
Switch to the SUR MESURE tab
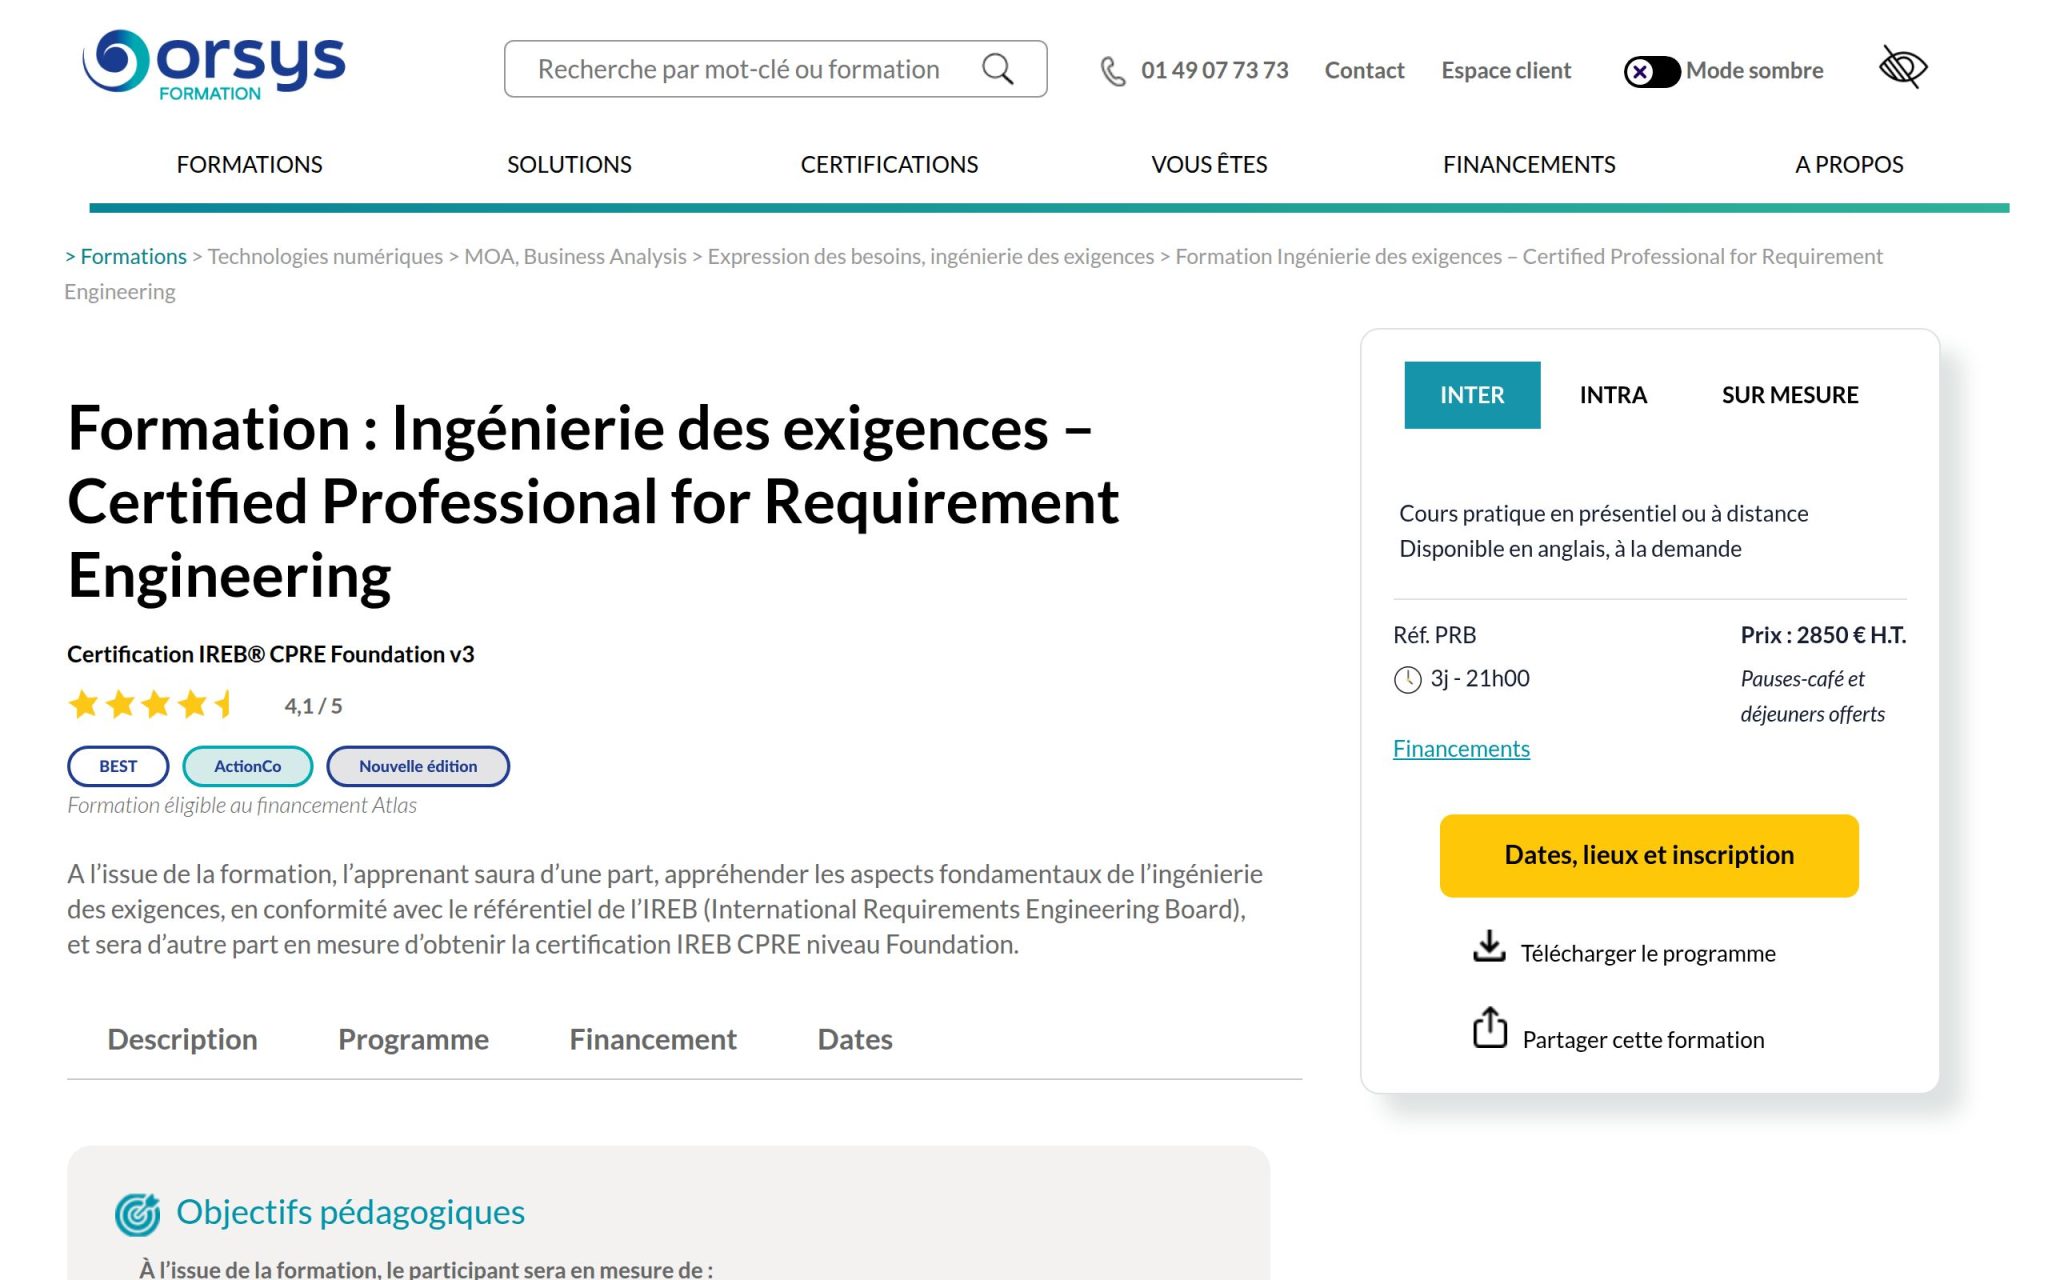point(1790,395)
